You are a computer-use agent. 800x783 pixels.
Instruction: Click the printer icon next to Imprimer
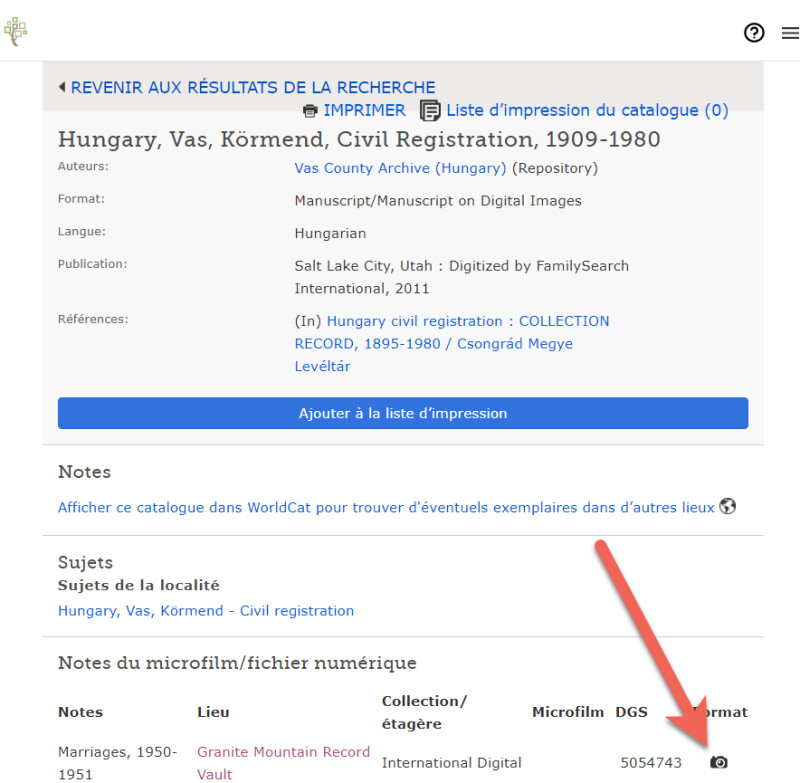(x=310, y=111)
